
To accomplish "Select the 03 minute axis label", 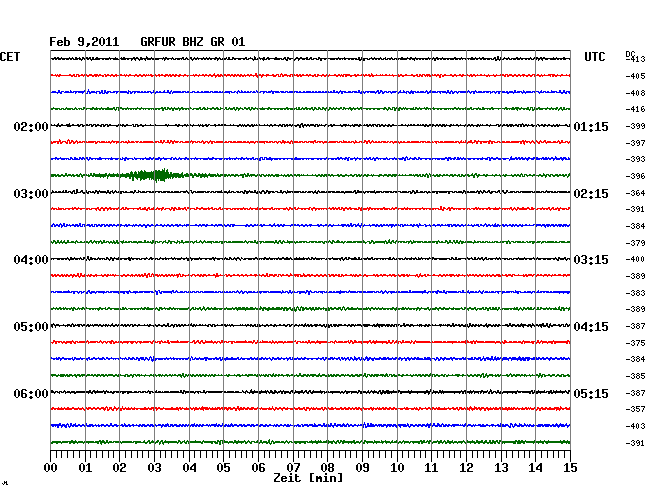I will (x=155, y=468).
